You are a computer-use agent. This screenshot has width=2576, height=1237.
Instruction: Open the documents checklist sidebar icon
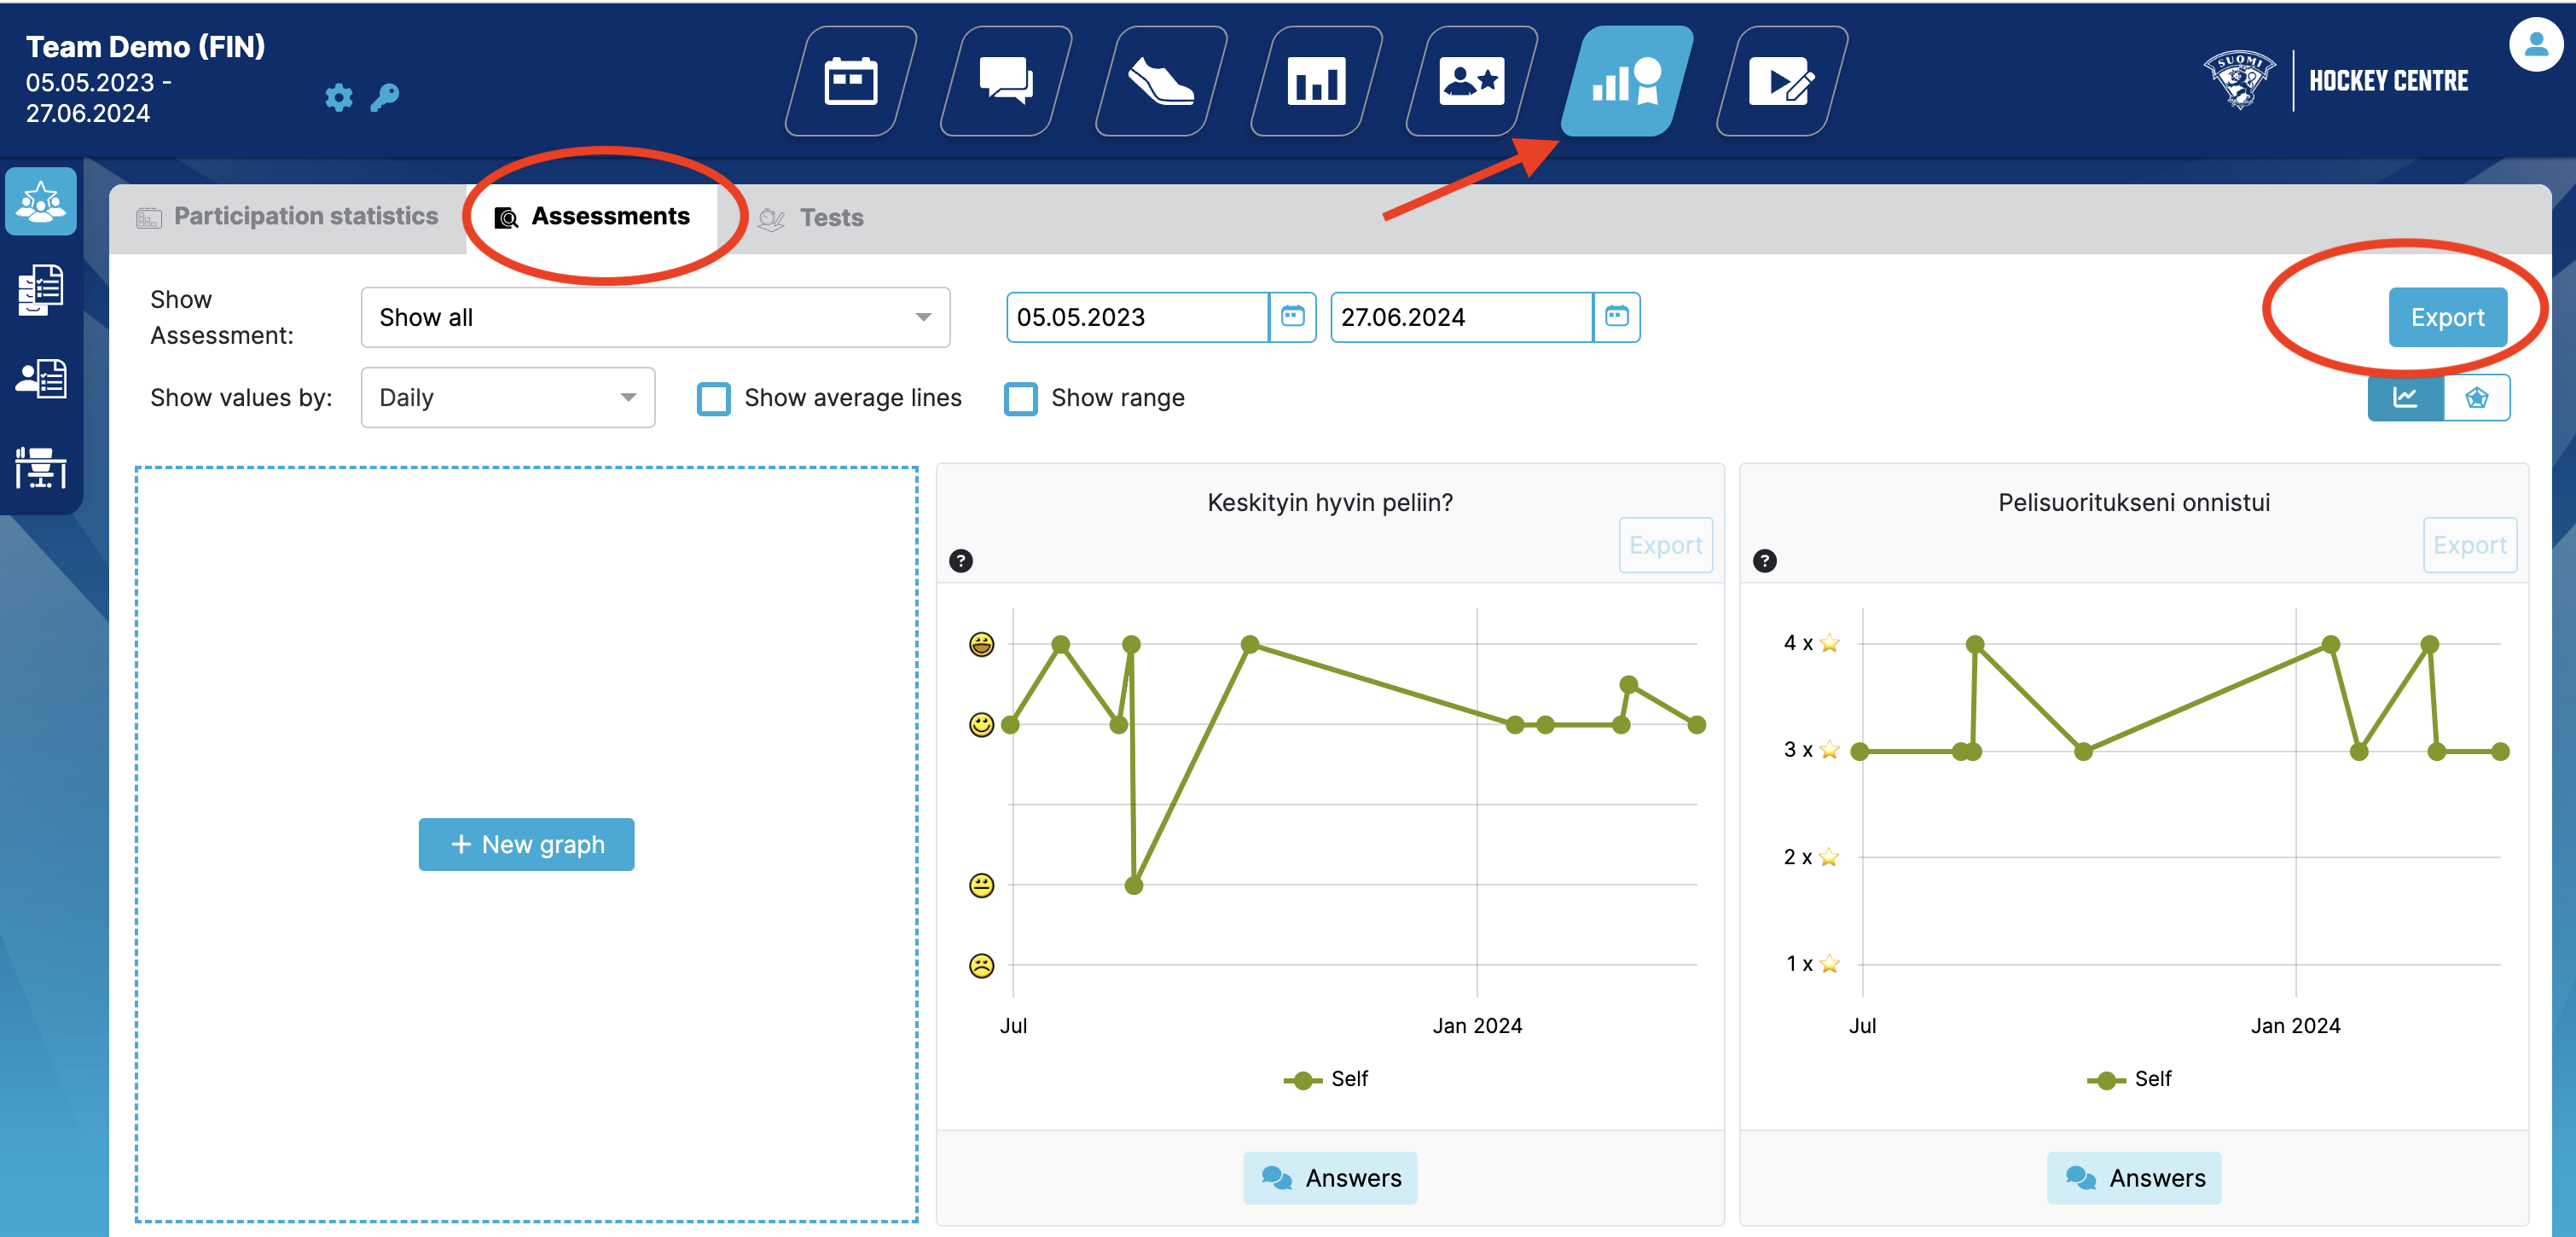coord(41,290)
